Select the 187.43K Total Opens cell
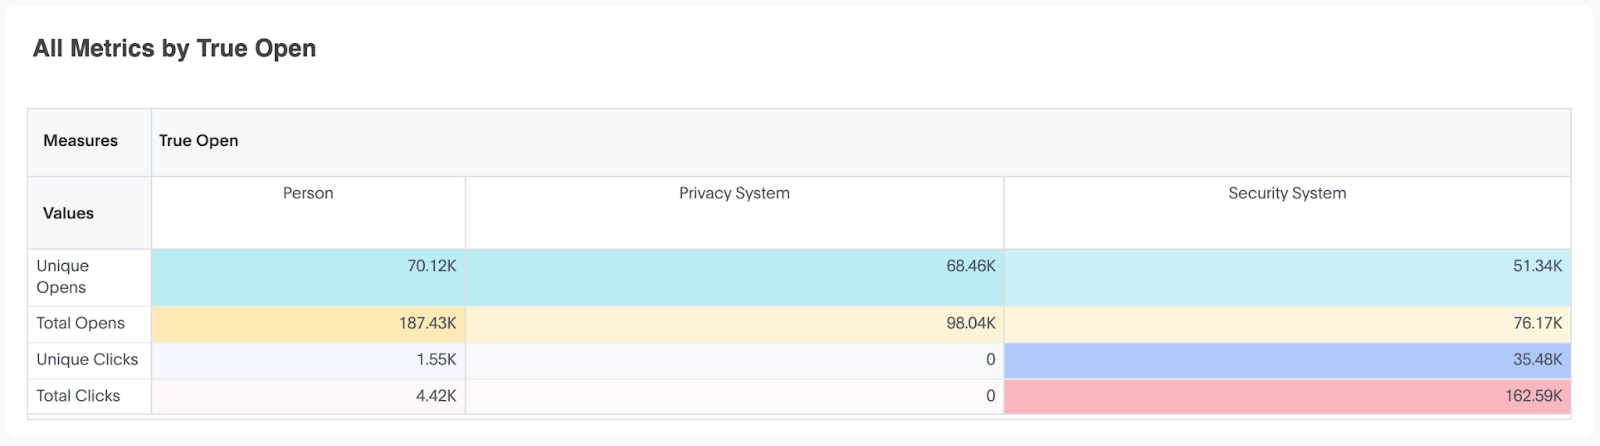This screenshot has height=446, width=1600. click(308, 324)
